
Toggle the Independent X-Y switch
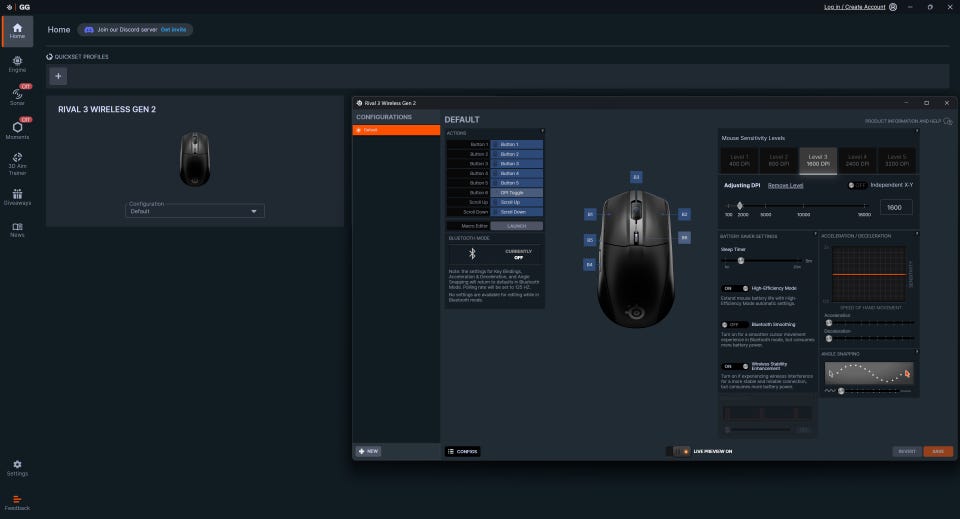coord(857,185)
